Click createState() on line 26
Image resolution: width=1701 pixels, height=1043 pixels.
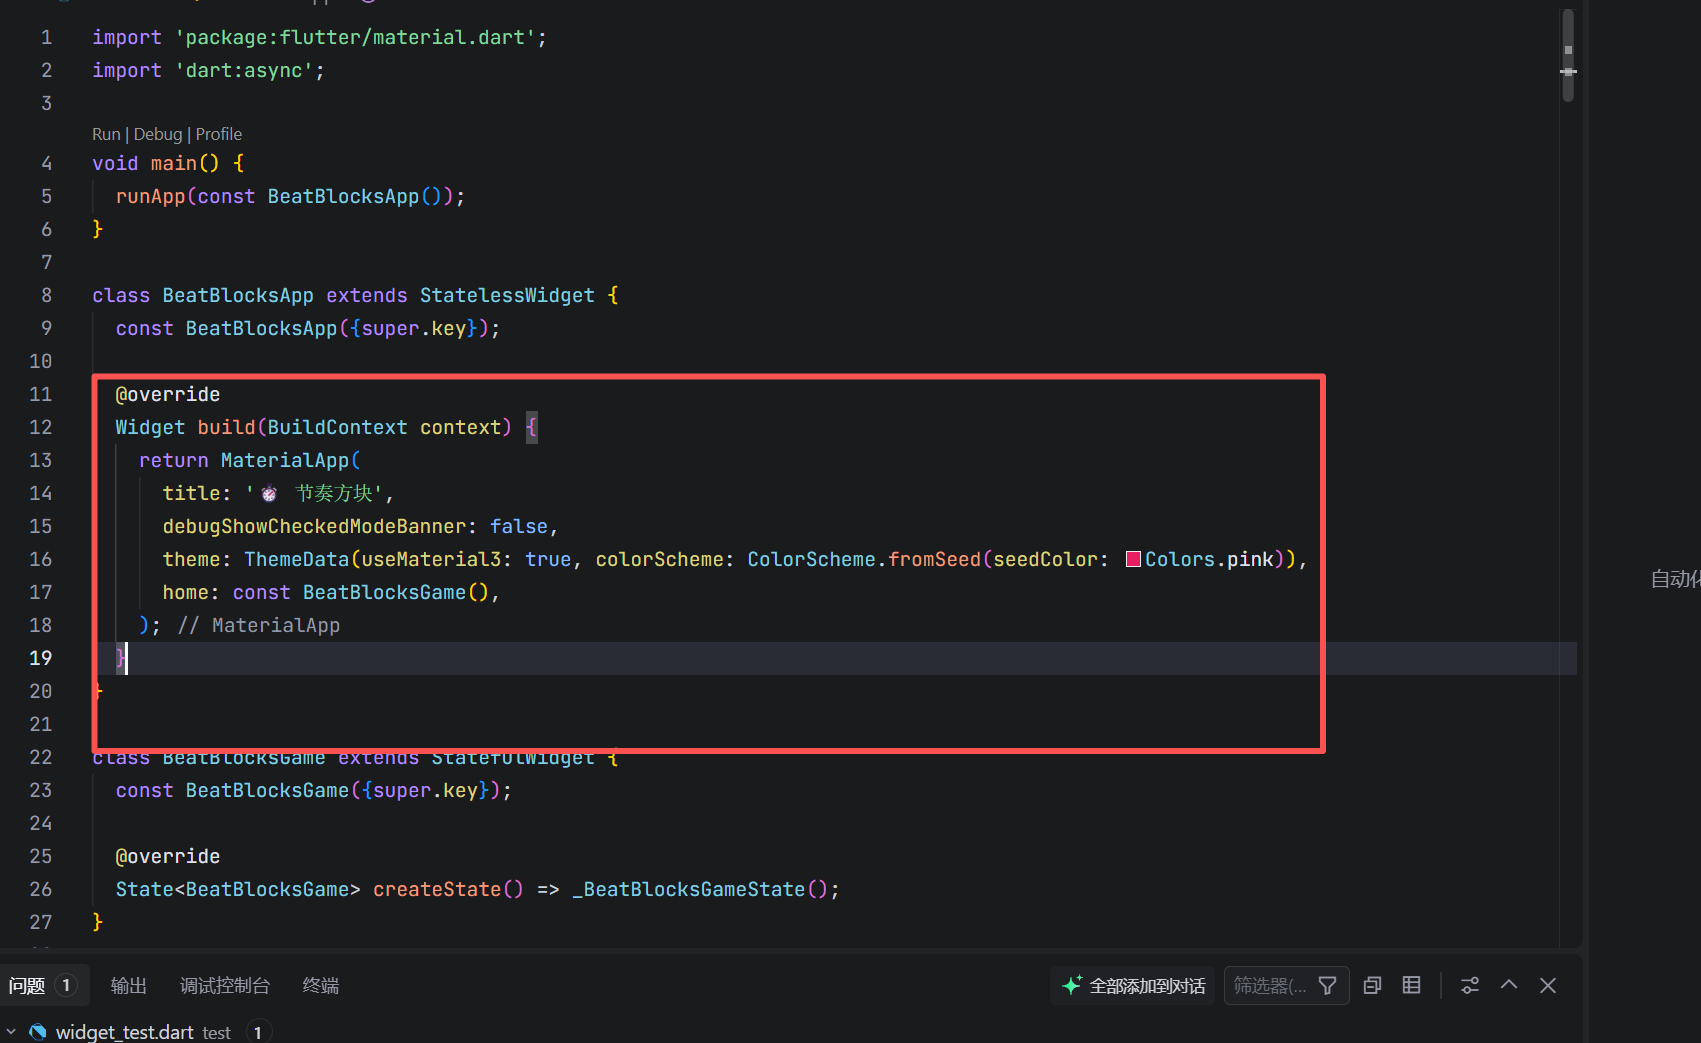(x=448, y=889)
